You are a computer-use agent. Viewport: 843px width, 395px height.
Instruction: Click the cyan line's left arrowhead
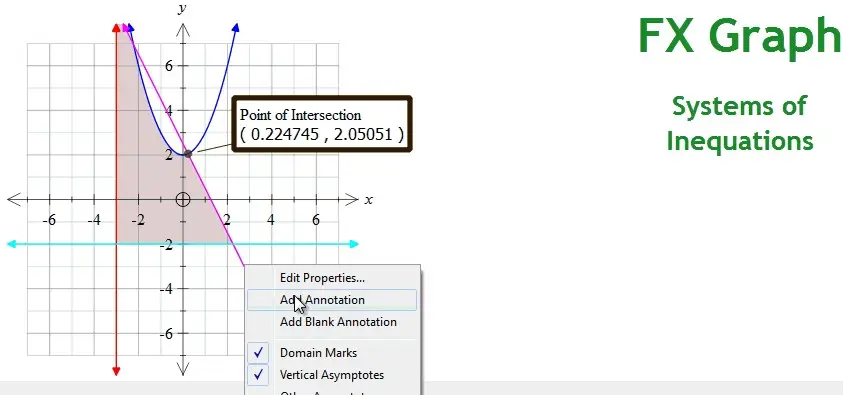click(12, 244)
